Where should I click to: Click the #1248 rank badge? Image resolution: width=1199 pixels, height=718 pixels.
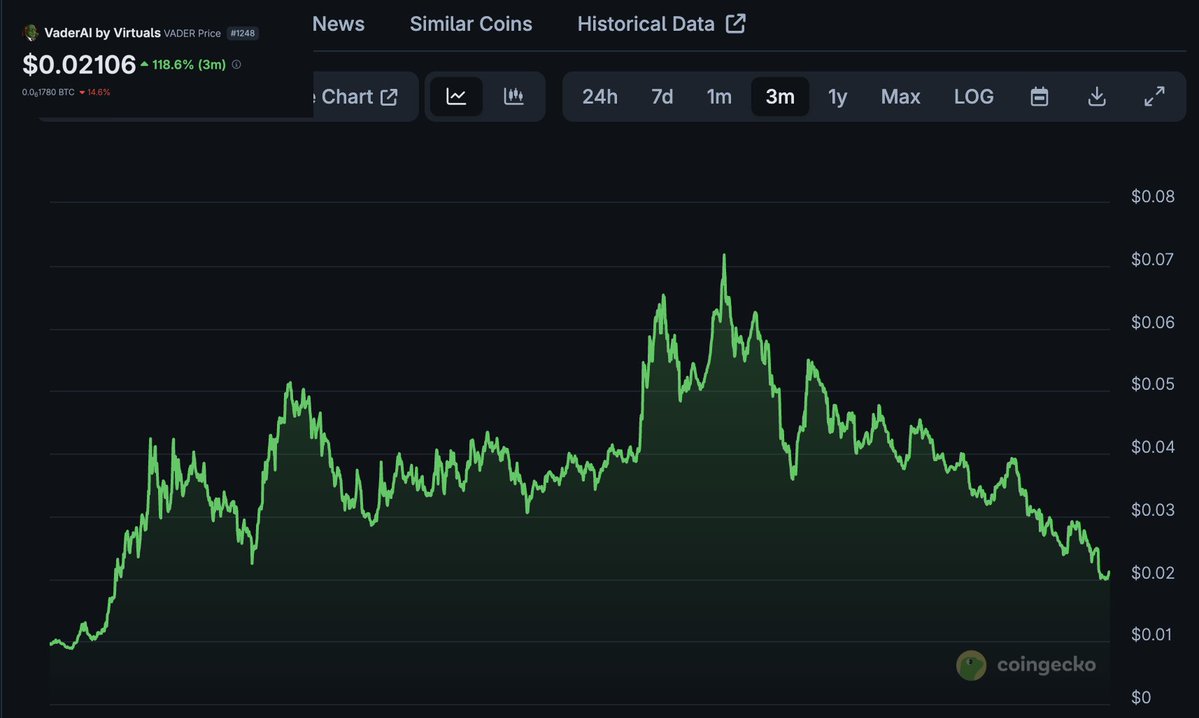[243, 33]
